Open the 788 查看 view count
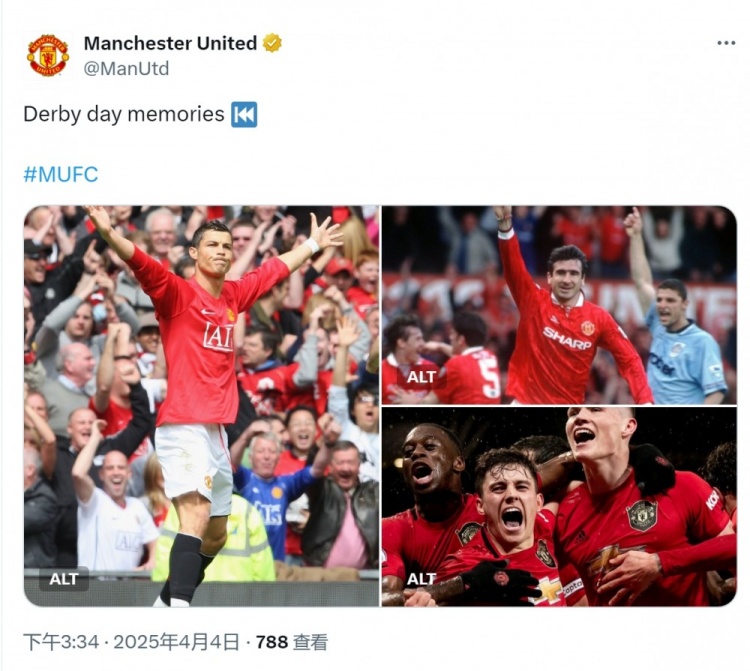 [292, 642]
